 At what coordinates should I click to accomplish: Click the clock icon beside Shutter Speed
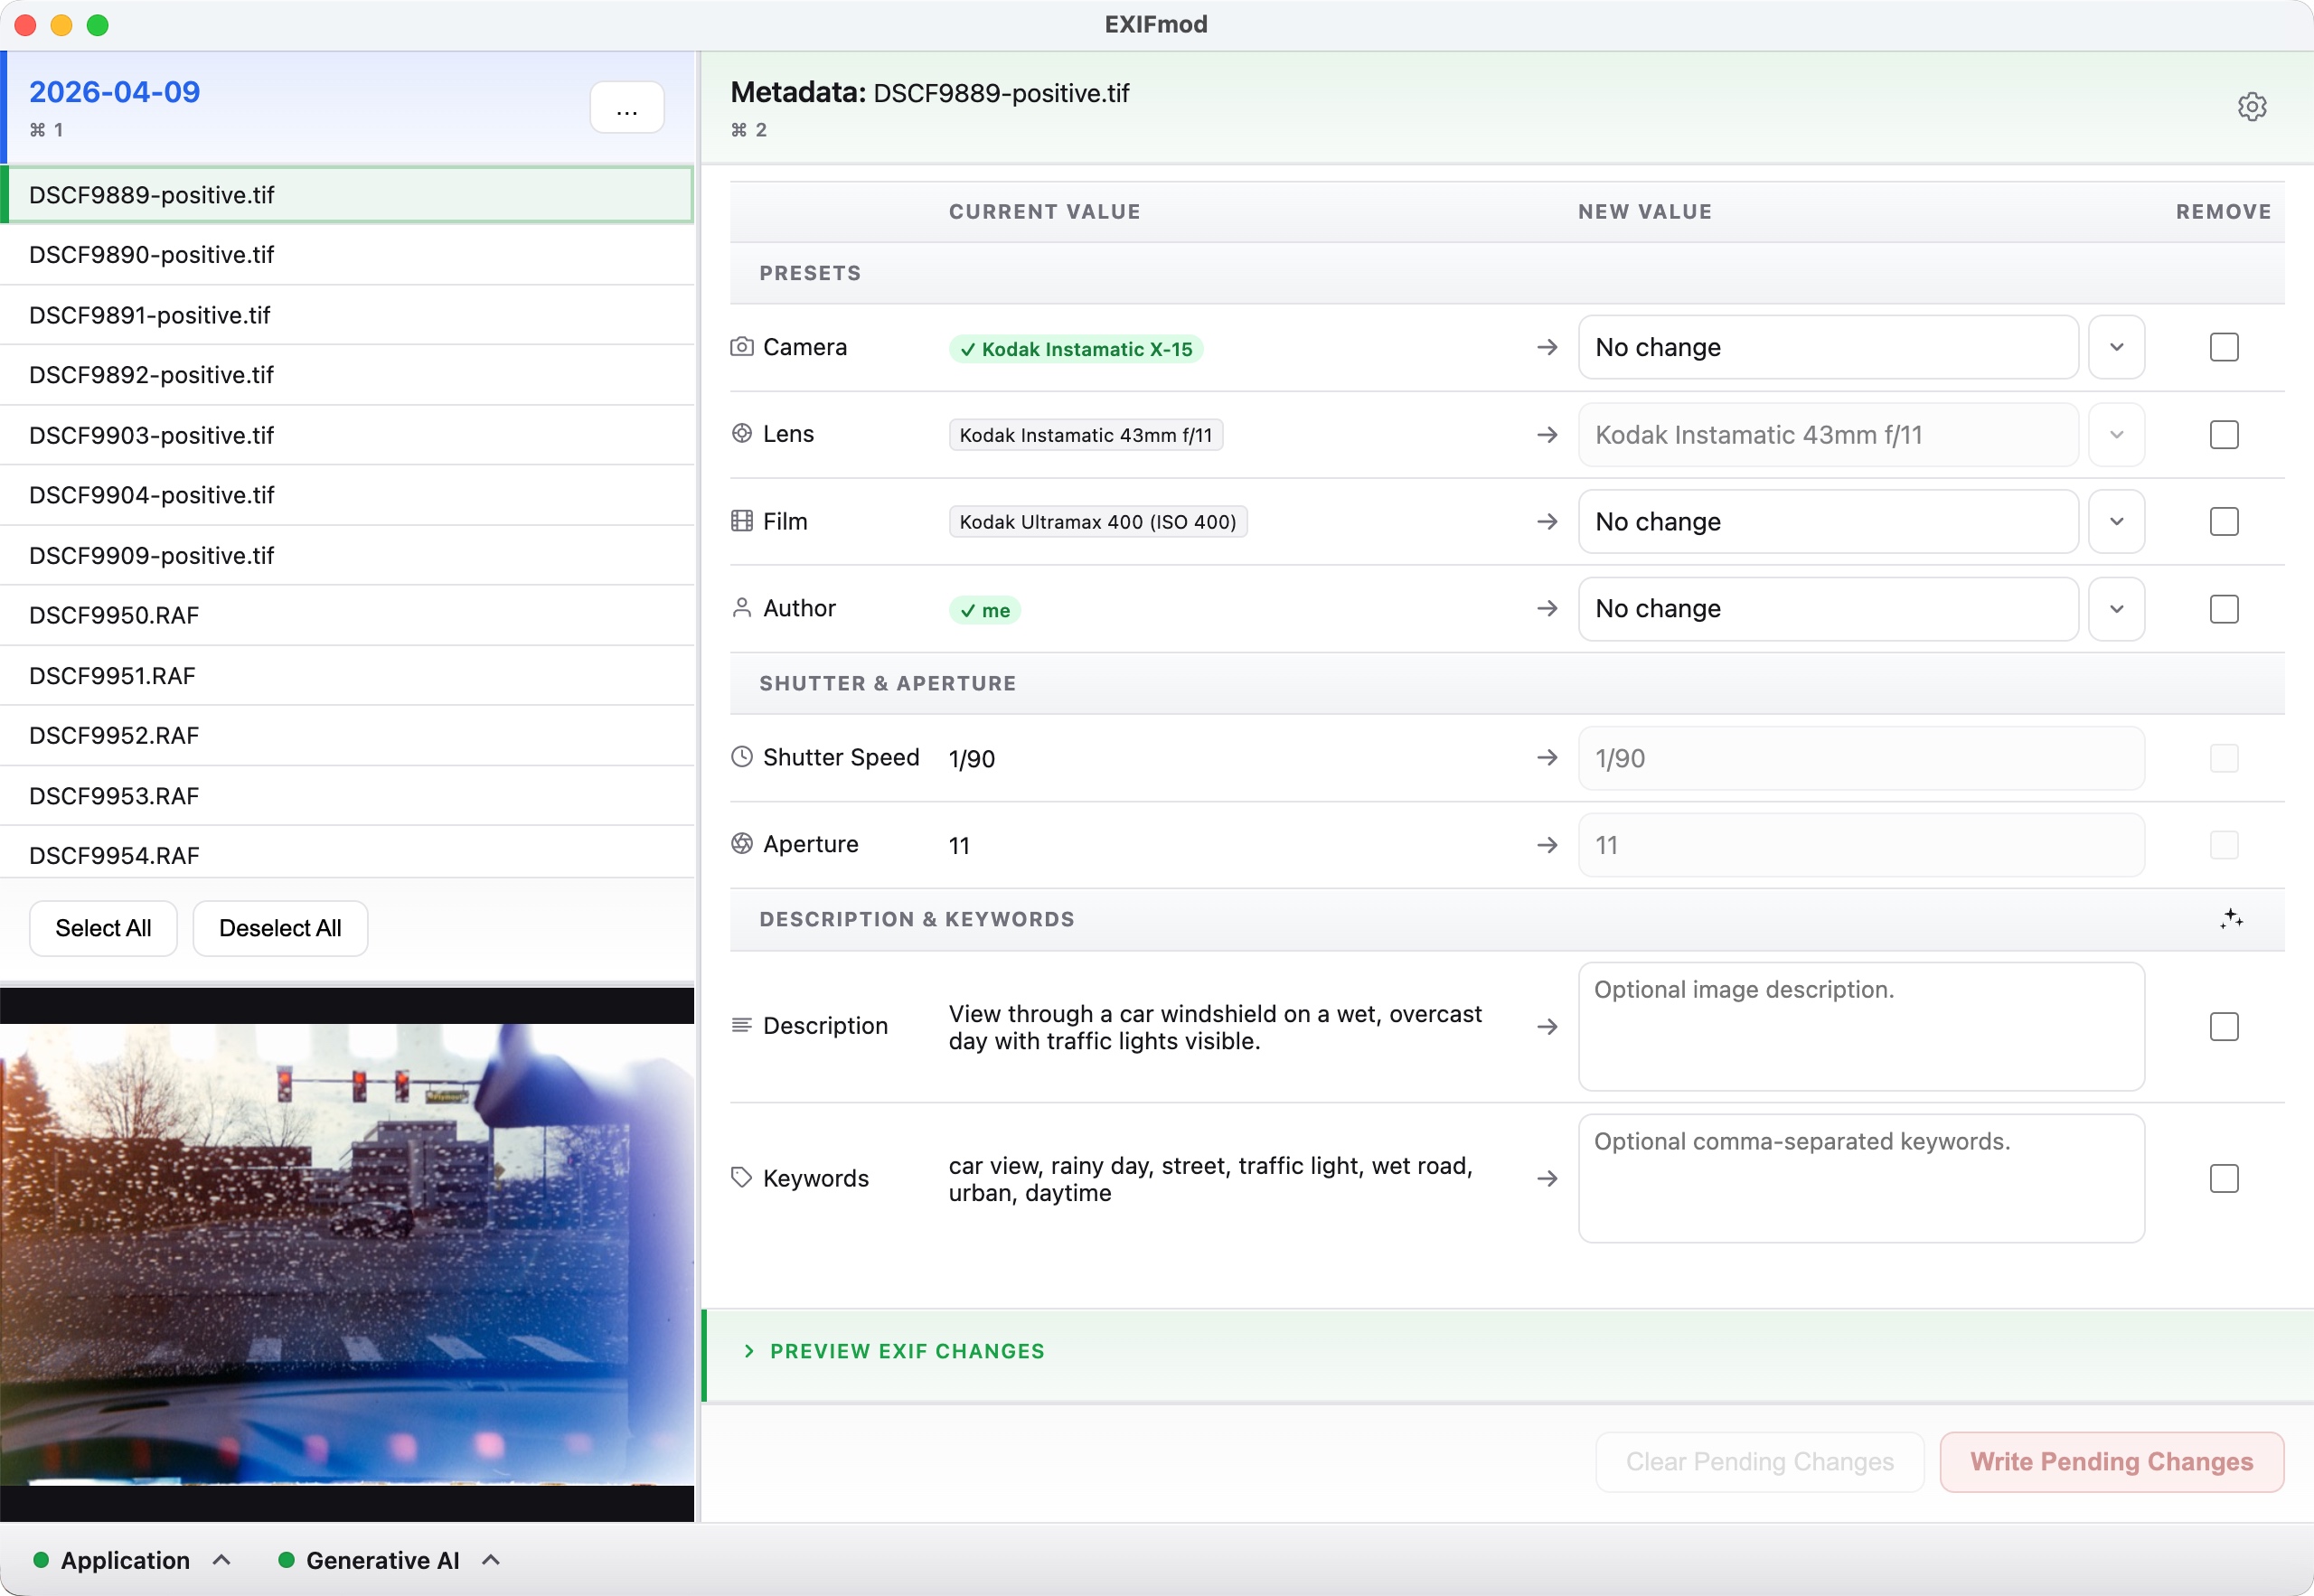[x=741, y=757]
